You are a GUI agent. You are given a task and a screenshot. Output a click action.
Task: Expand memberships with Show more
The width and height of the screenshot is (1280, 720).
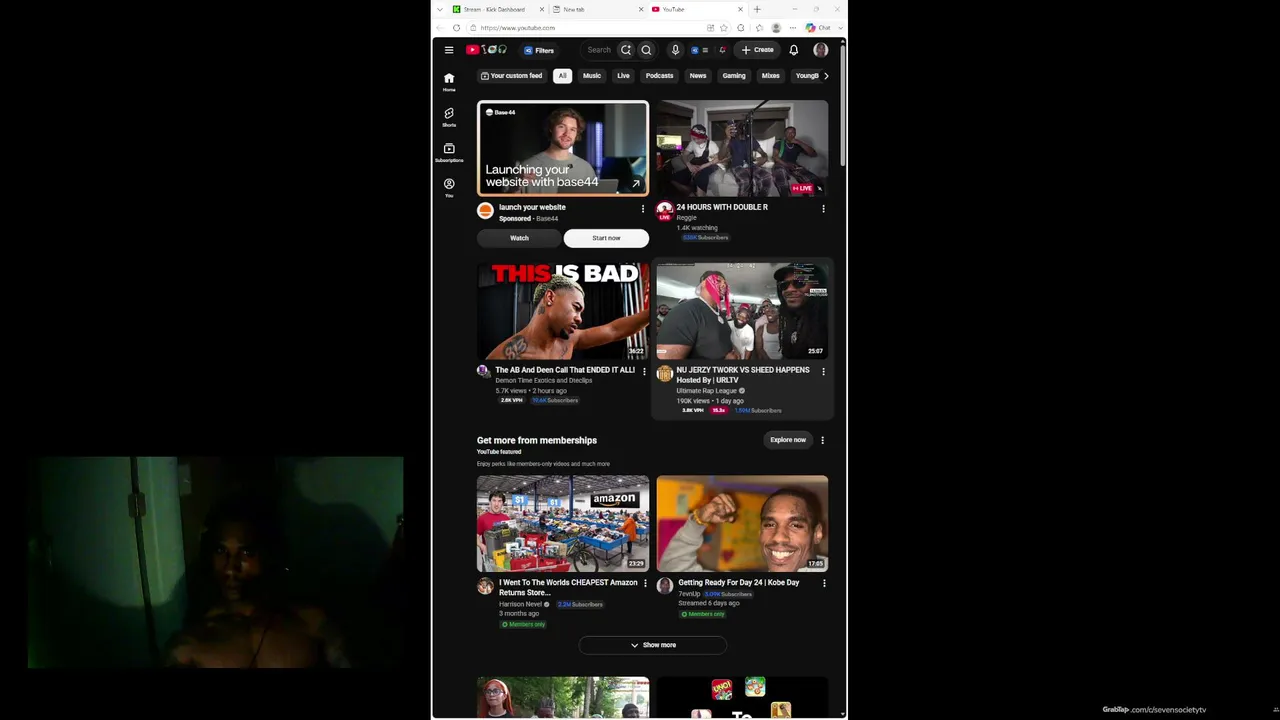(653, 645)
